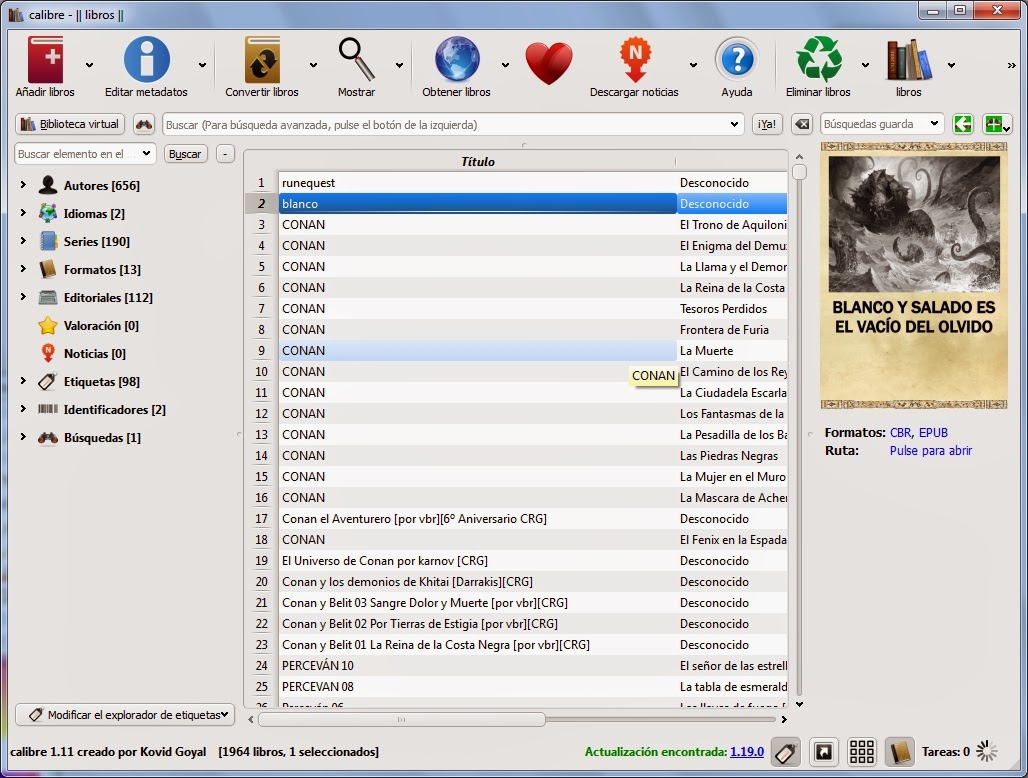Expand the Formatos [13] category
This screenshot has width=1028, height=778.
pyautogui.click(x=23, y=269)
